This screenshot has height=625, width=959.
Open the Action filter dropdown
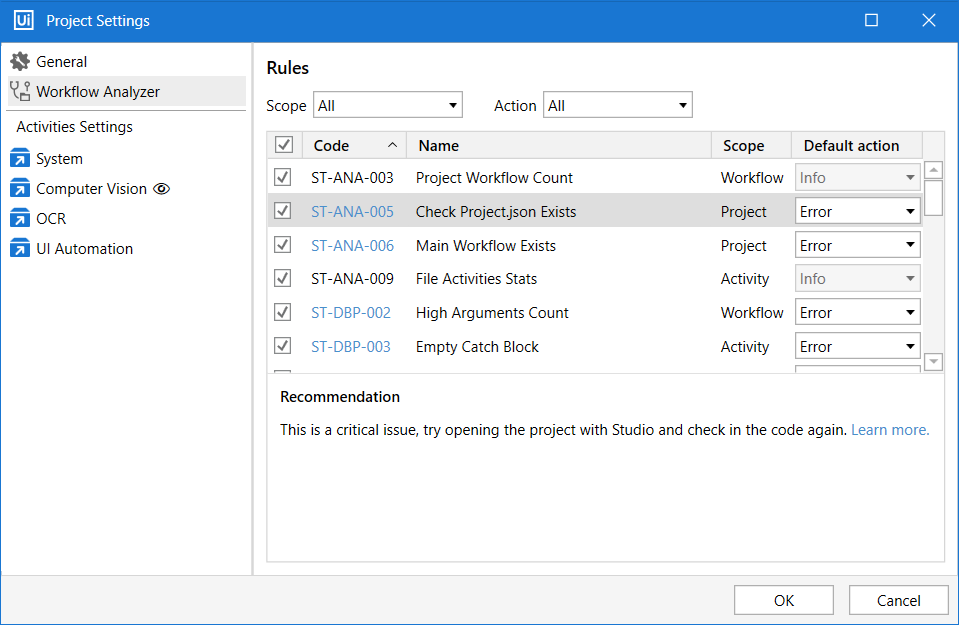tap(617, 105)
